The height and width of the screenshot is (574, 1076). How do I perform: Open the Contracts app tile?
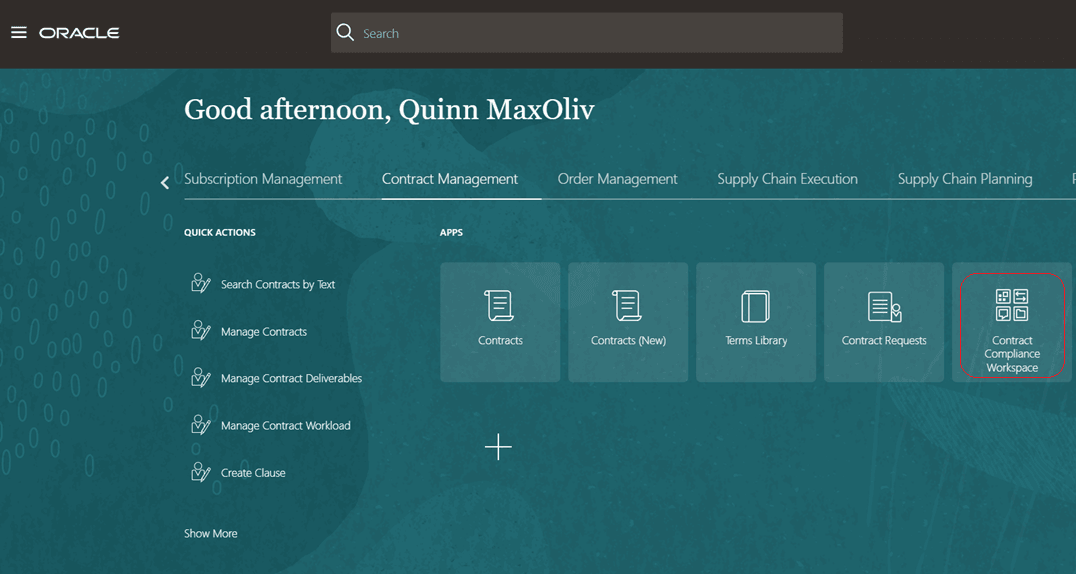pos(500,322)
